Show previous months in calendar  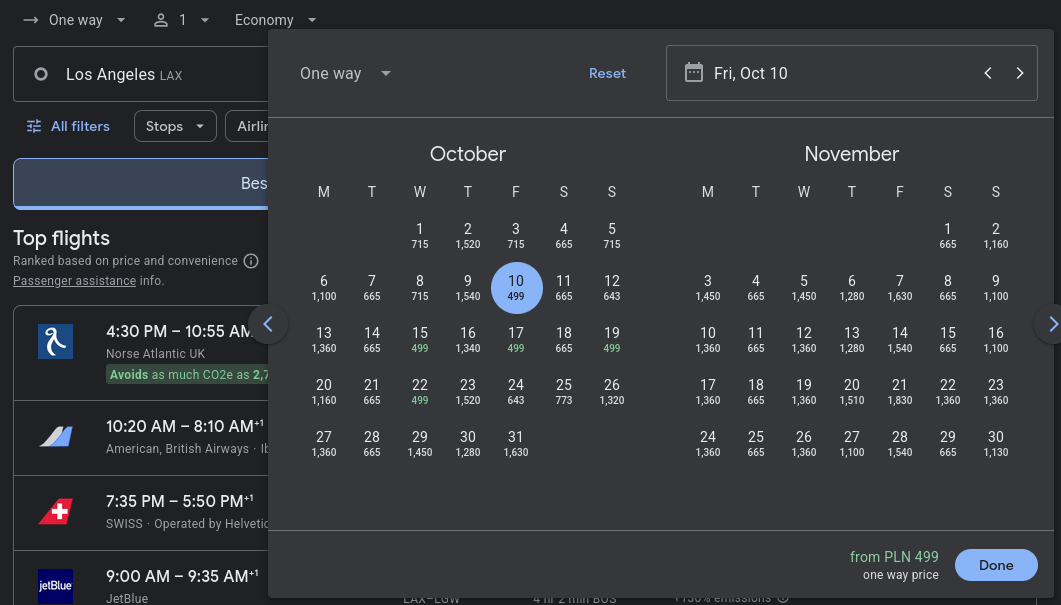(268, 325)
